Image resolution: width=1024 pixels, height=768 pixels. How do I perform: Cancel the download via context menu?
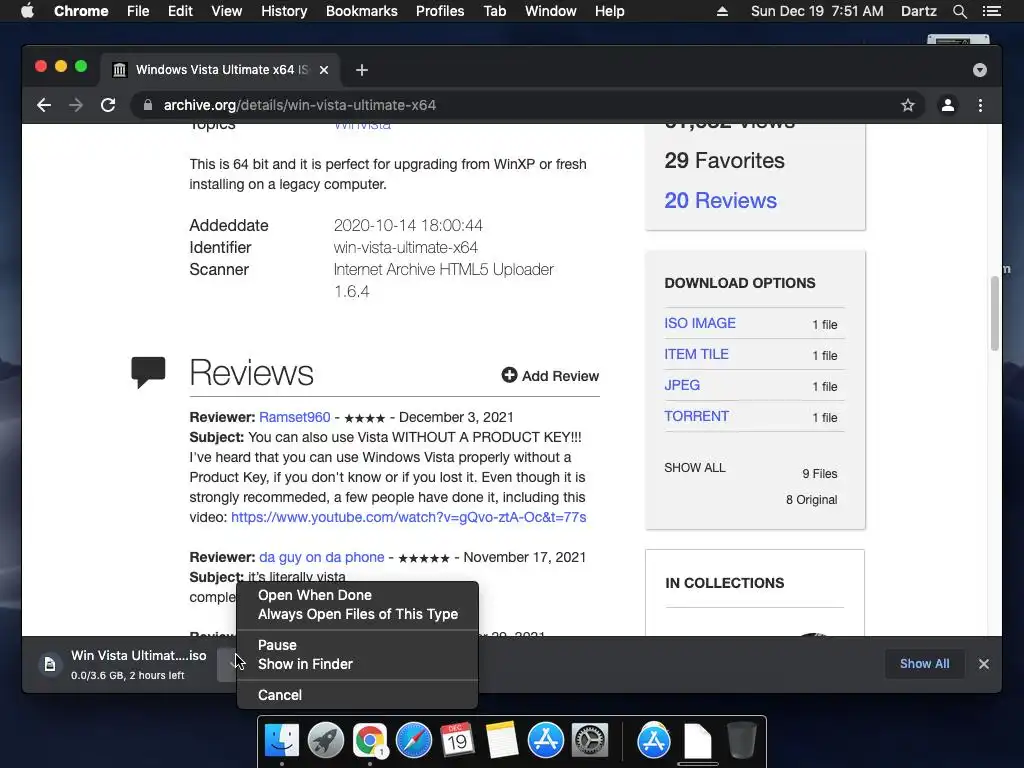coord(357,695)
